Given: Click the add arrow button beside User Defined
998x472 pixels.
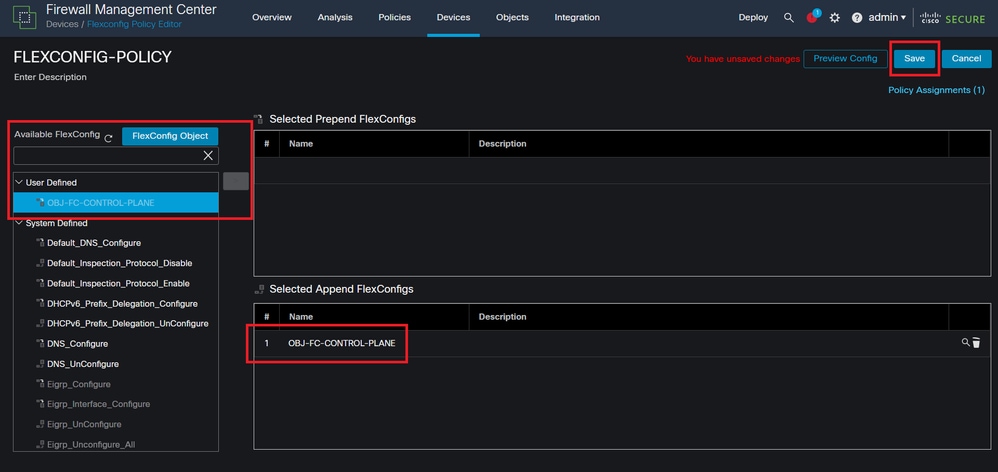Looking at the screenshot, I should click(235, 181).
